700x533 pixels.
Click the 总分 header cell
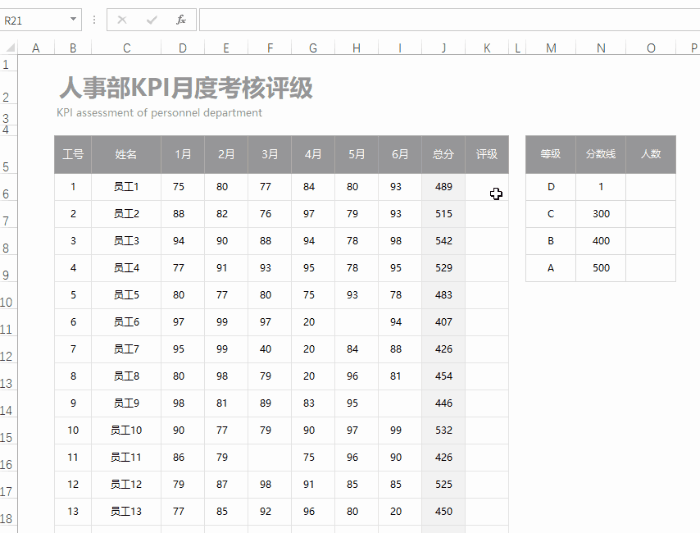(443, 154)
